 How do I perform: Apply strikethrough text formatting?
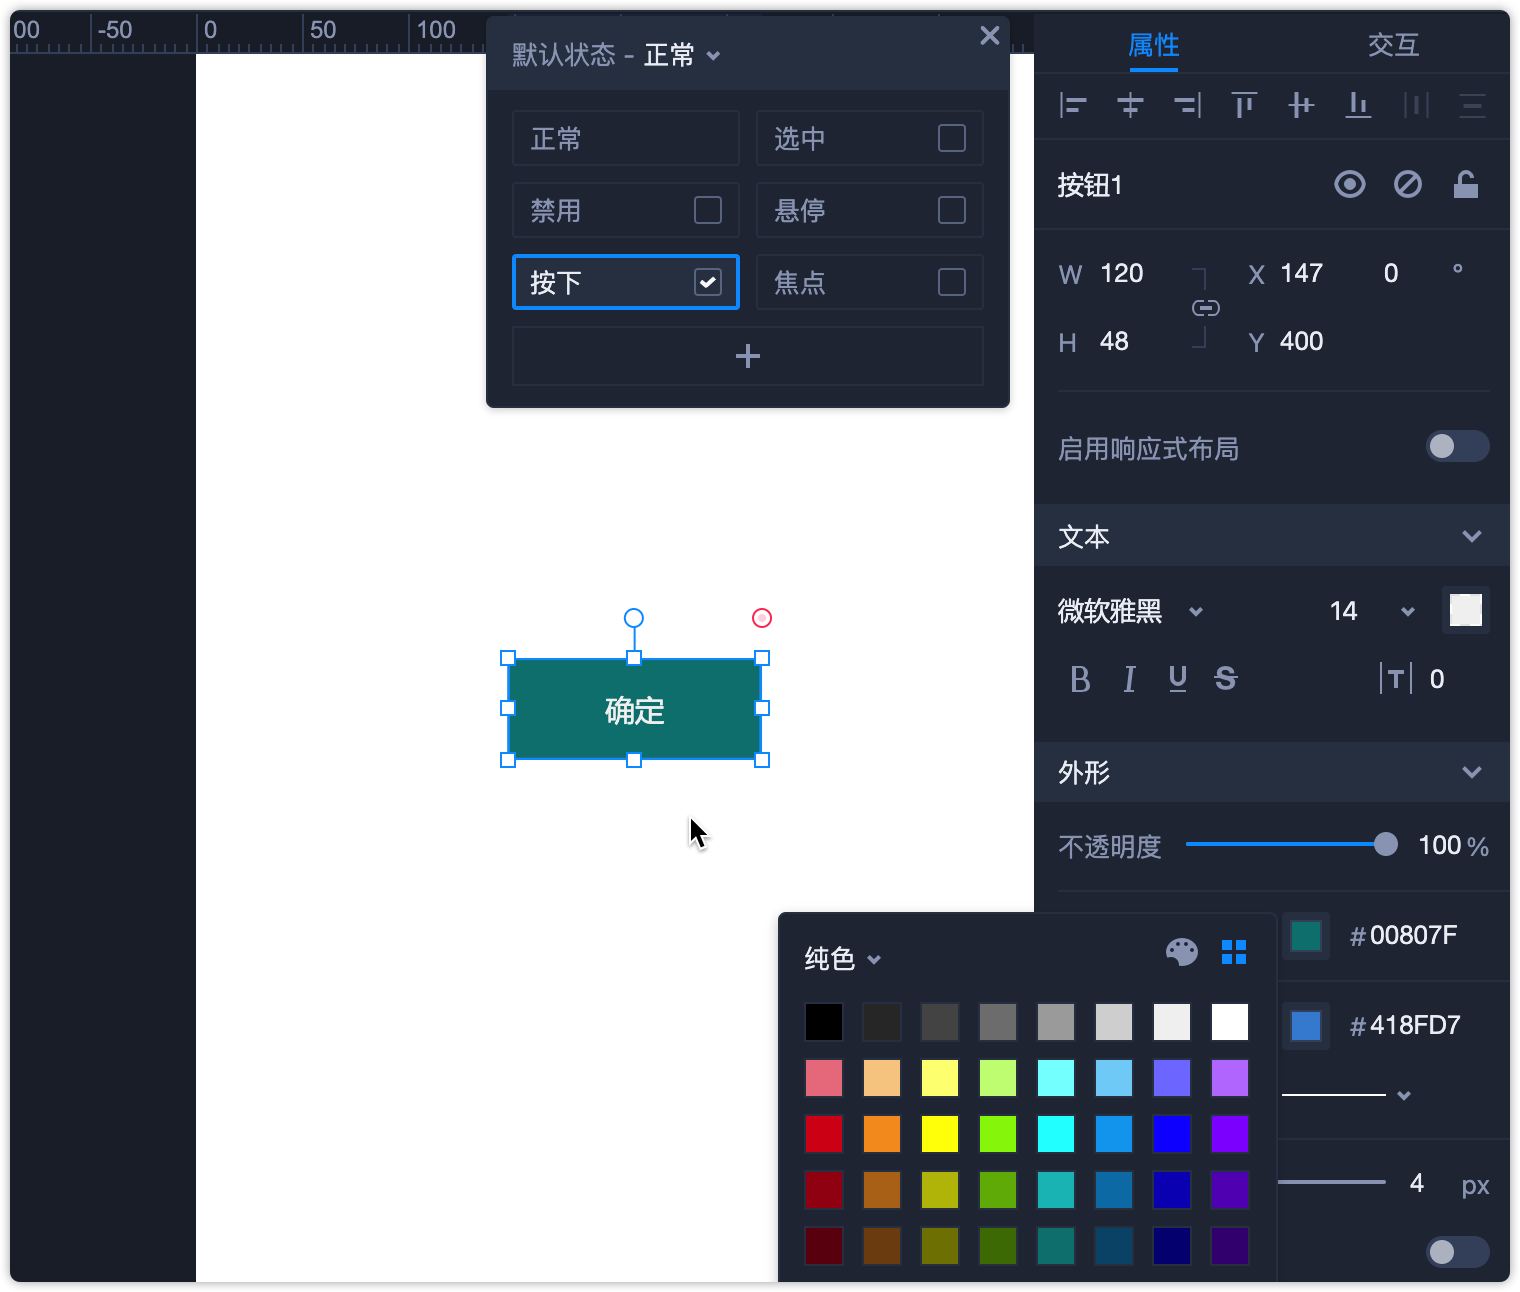1225,679
